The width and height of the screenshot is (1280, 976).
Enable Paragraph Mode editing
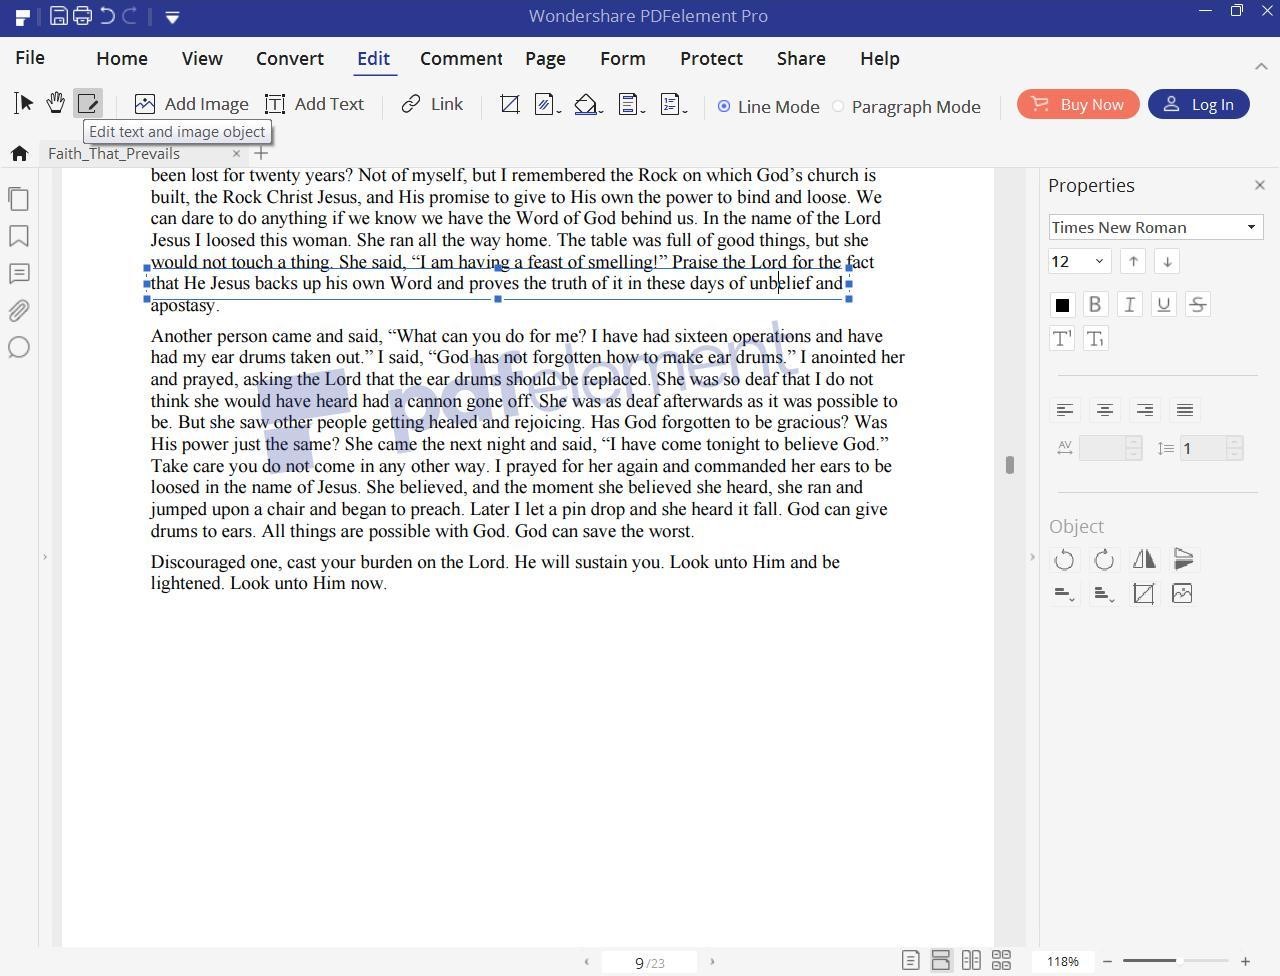click(x=838, y=106)
